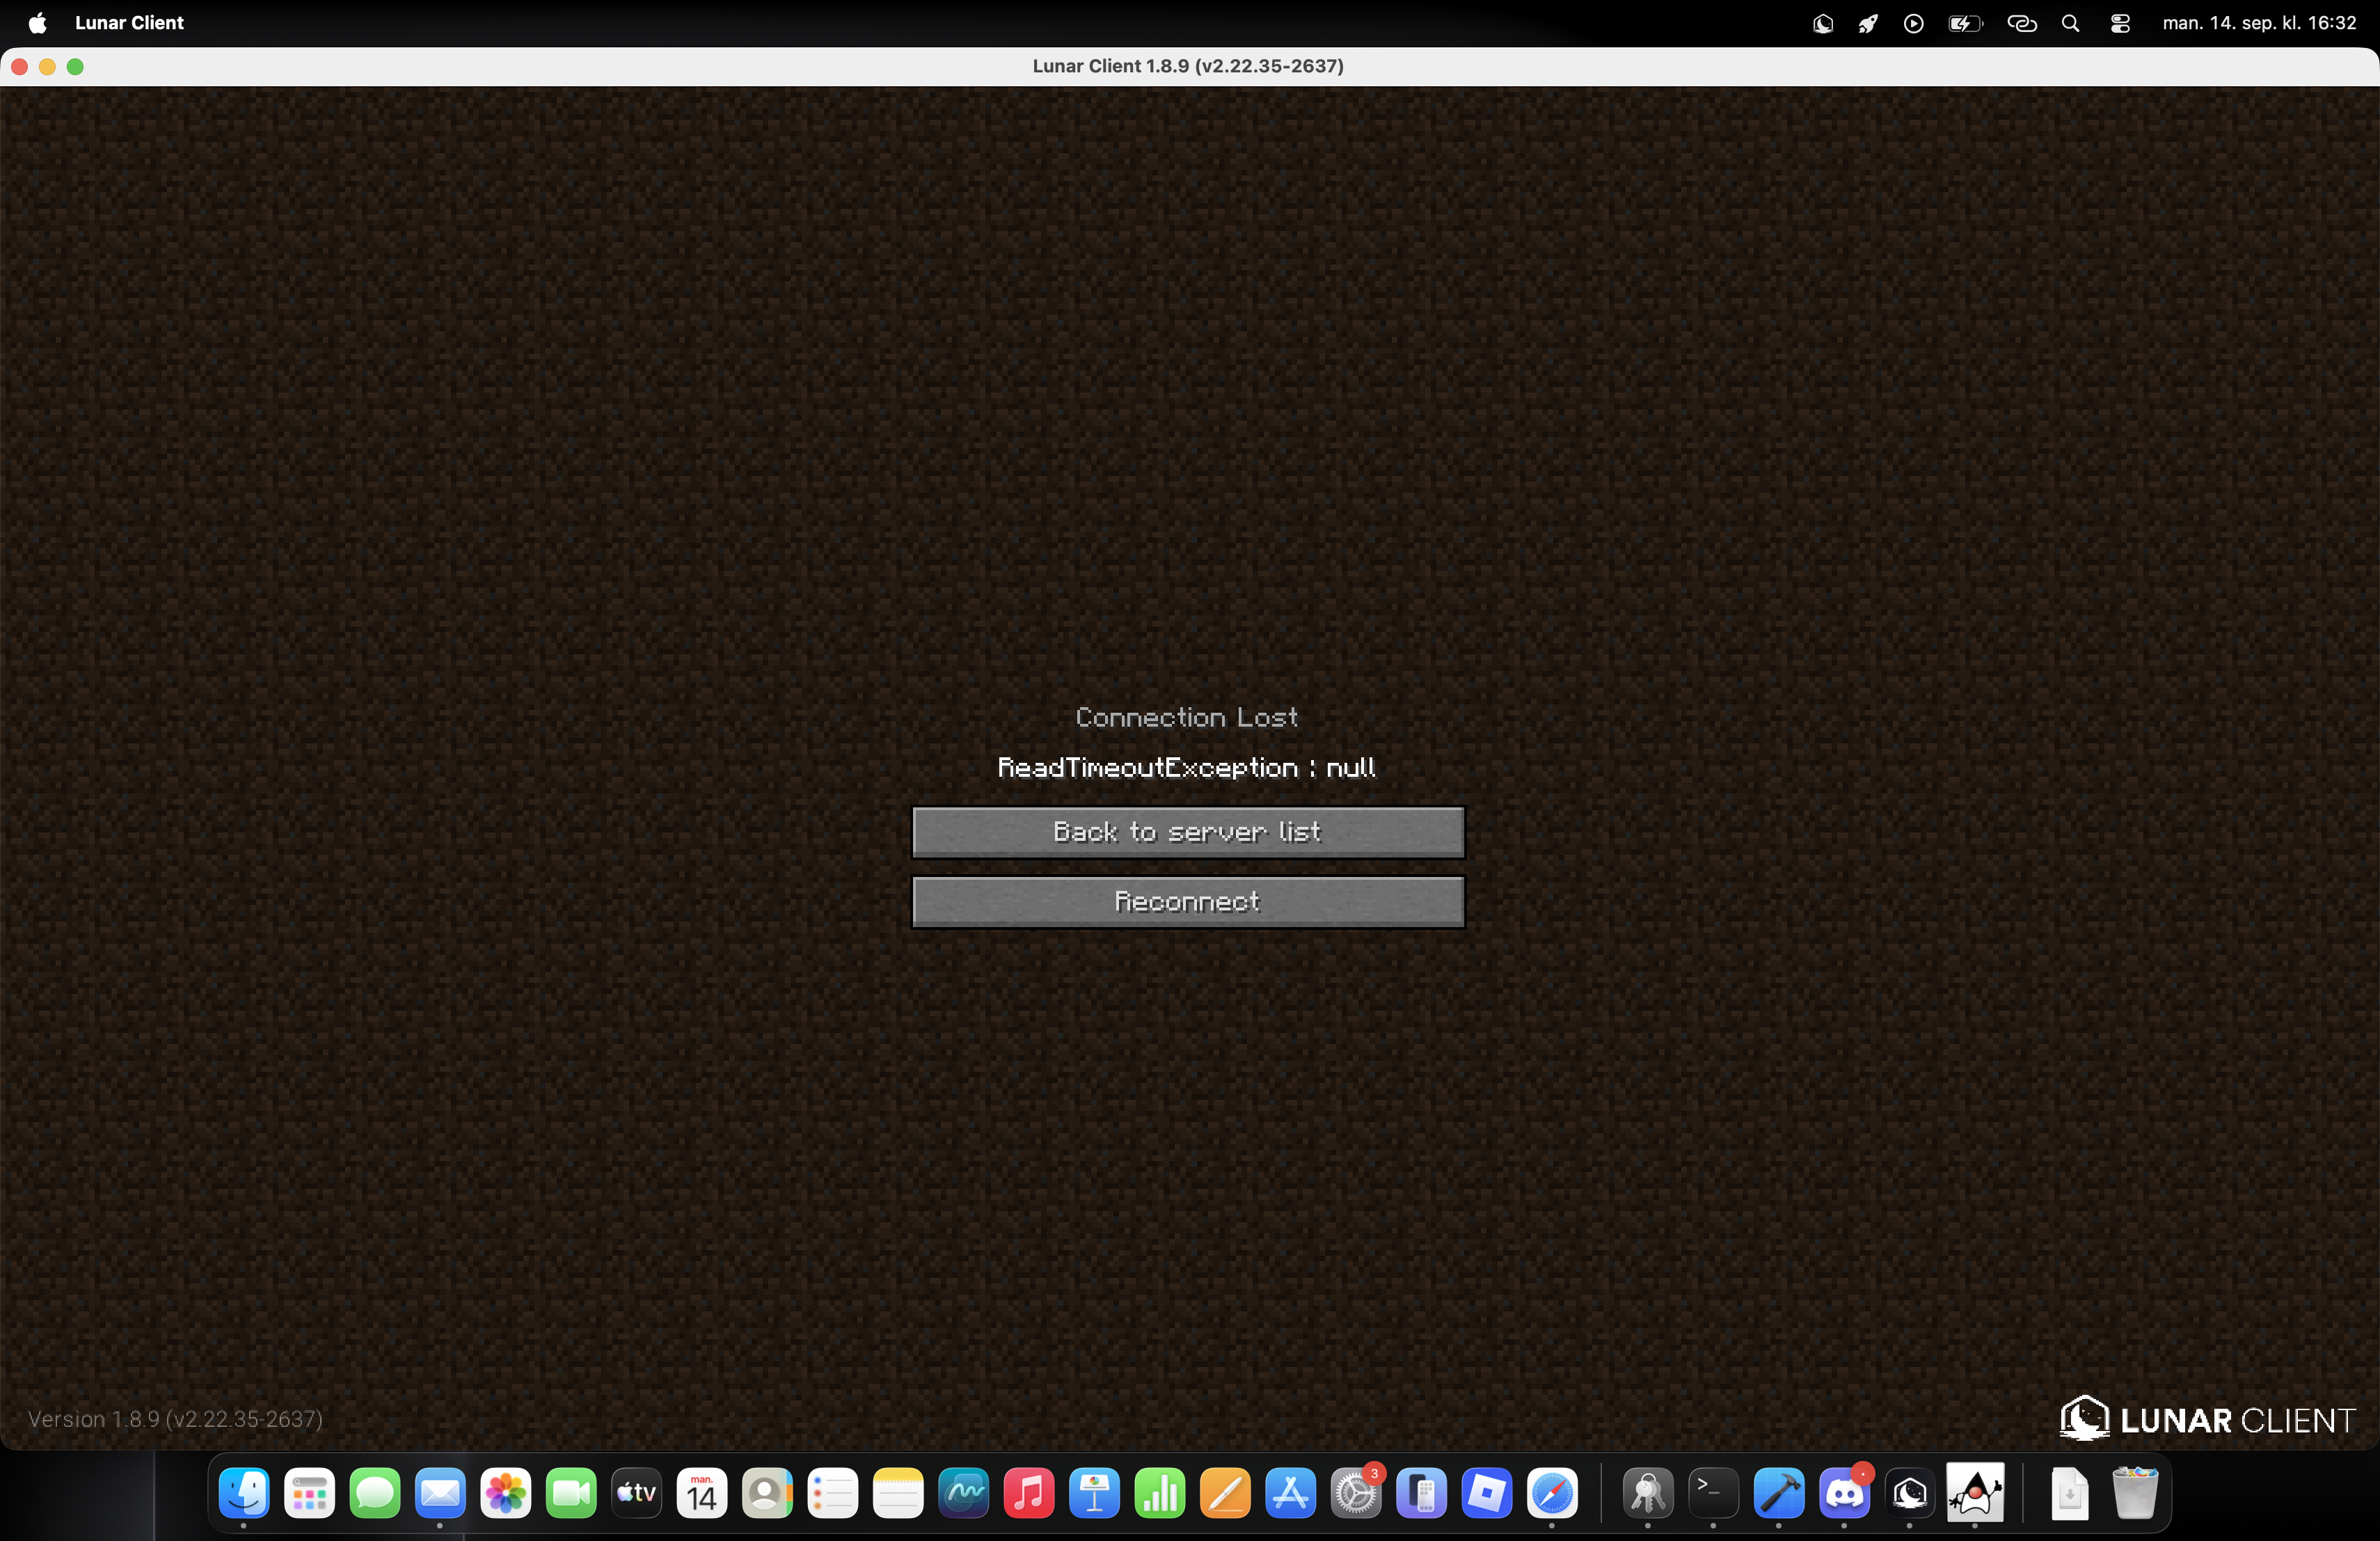Screen dimensions: 2380x1541
Task: Click the yellow minimize window button
Action: tap(47, 66)
